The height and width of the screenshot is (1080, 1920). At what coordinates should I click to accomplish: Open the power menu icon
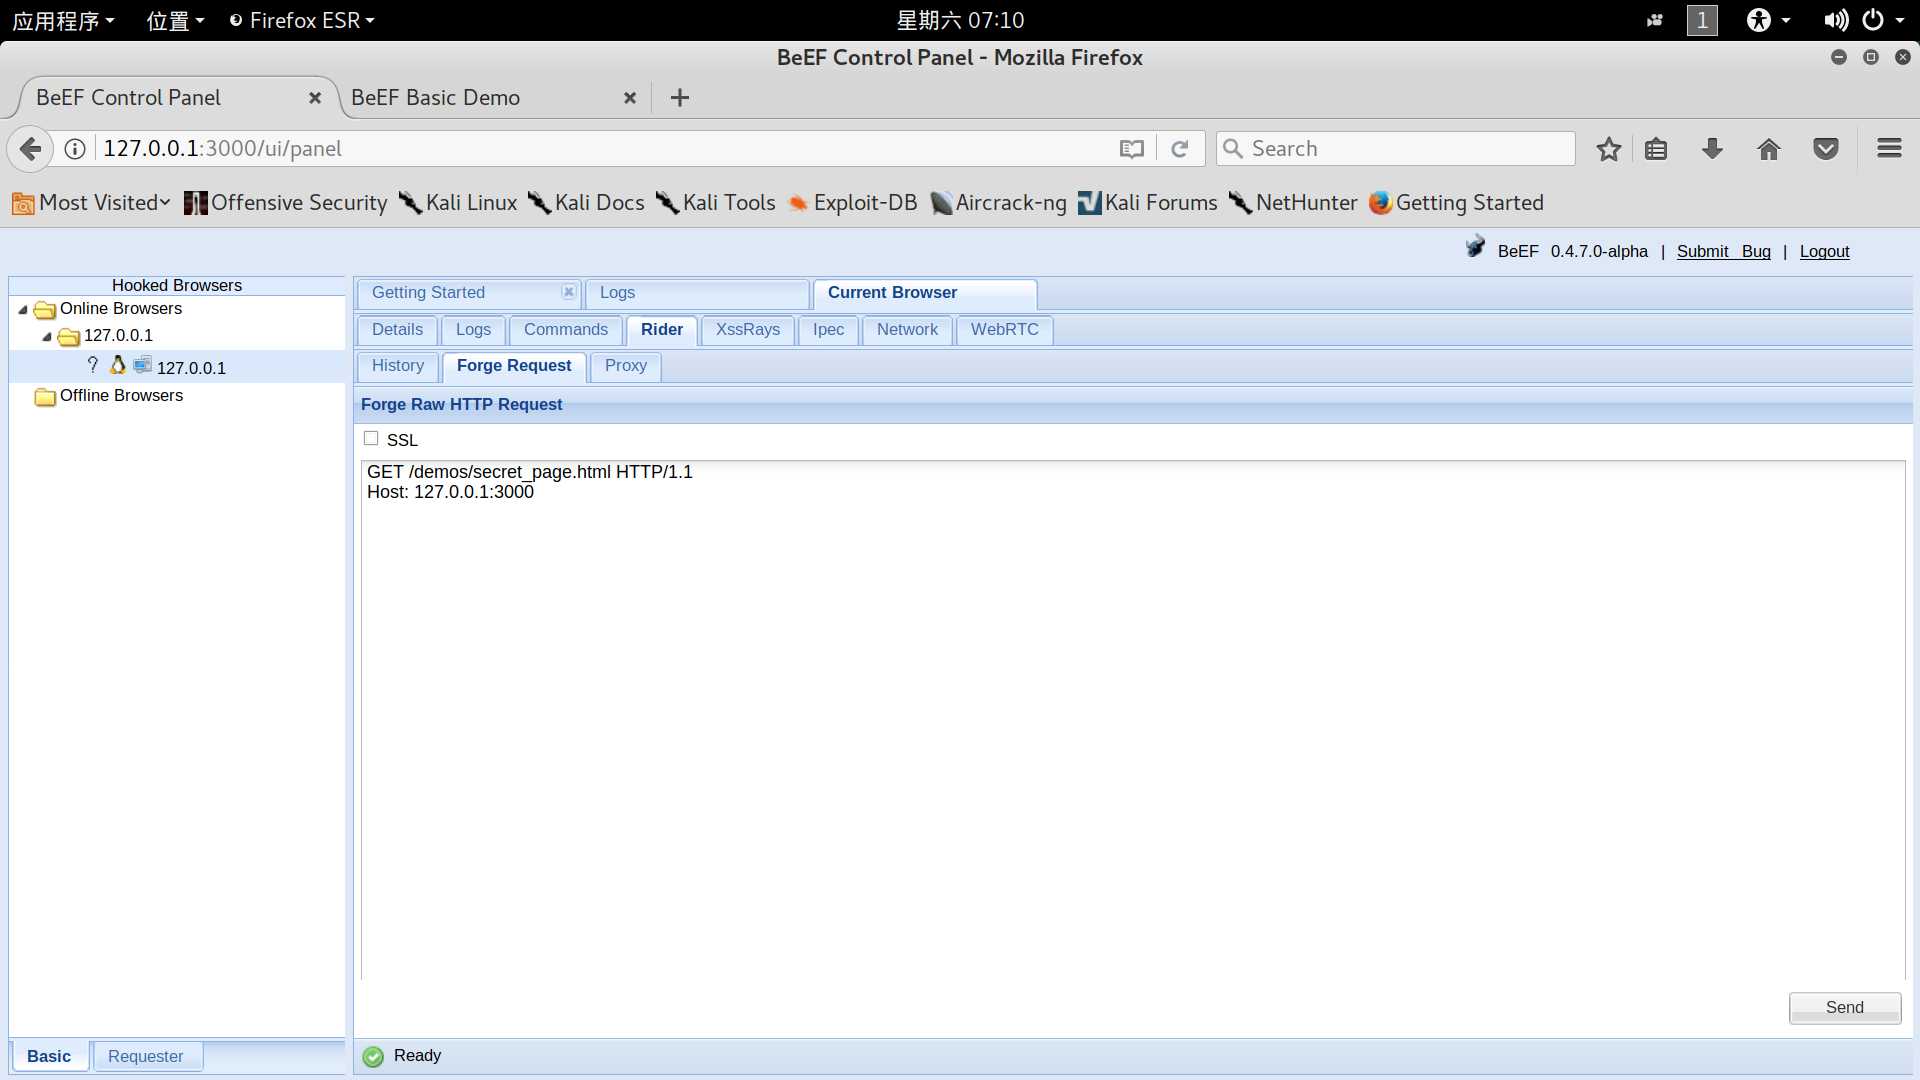[x=1873, y=20]
